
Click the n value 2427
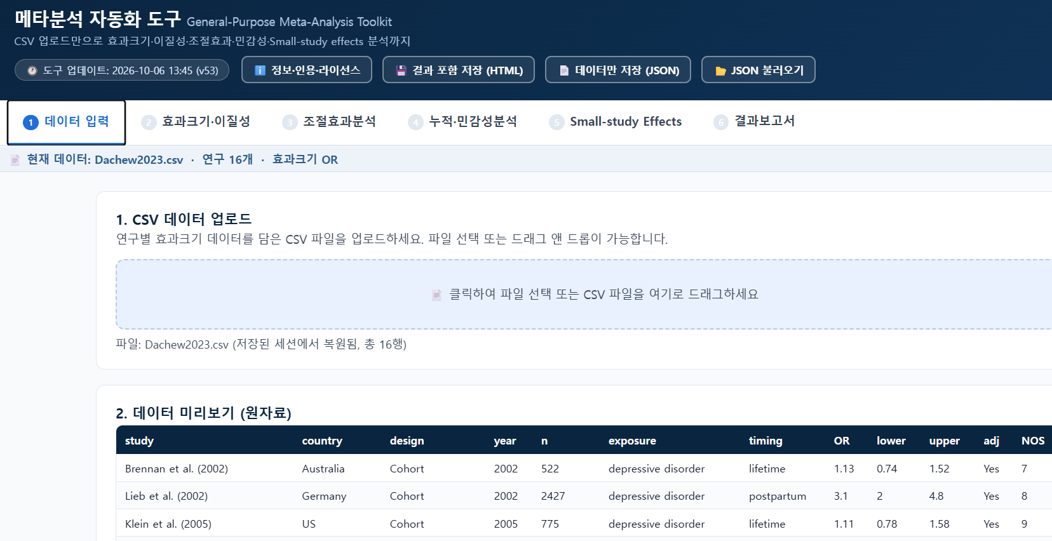pyautogui.click(x=553, y=497)
